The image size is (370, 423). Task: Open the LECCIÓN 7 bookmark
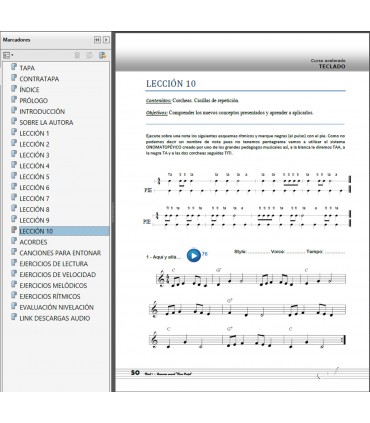pyautogui.click(x=34, y=199)
